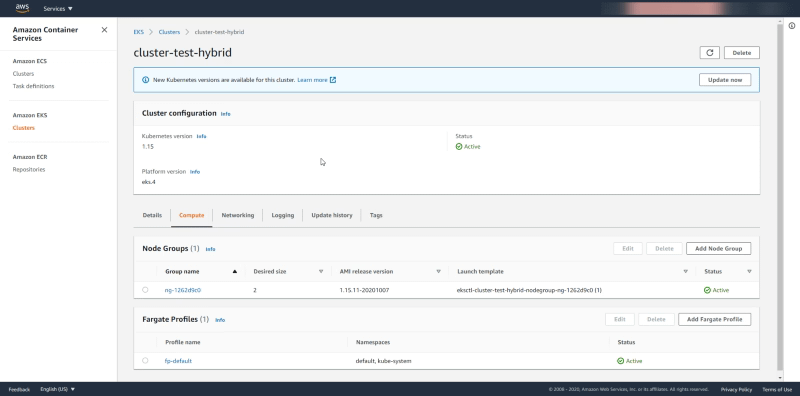Viewport: 800px width, 396px height.
Task: Click the scrollbar down arrow
Action: pyautogui.click(x=779, y=378)
